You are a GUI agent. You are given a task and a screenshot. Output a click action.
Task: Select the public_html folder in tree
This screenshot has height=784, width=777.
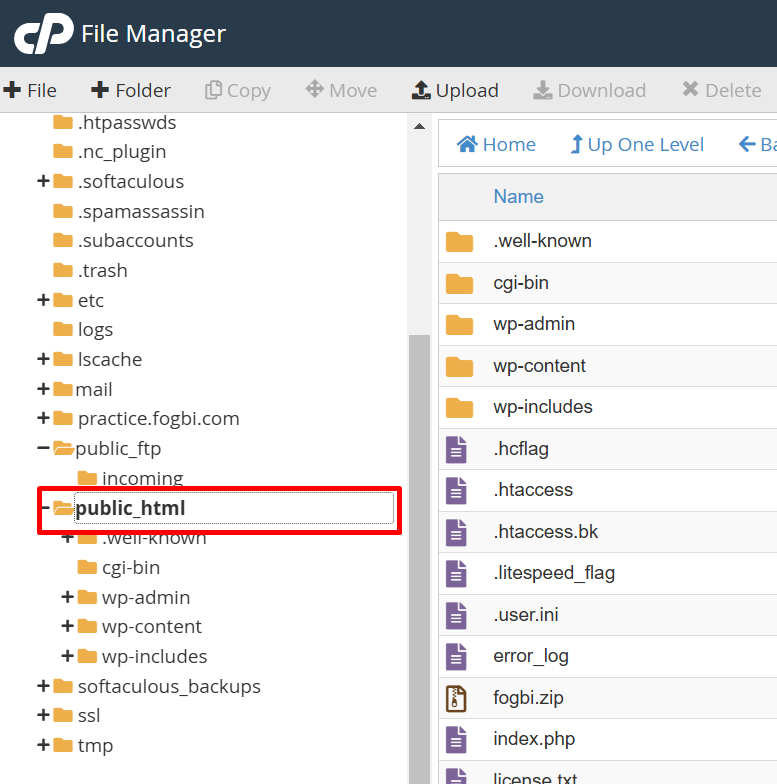(x=130, y=508)
